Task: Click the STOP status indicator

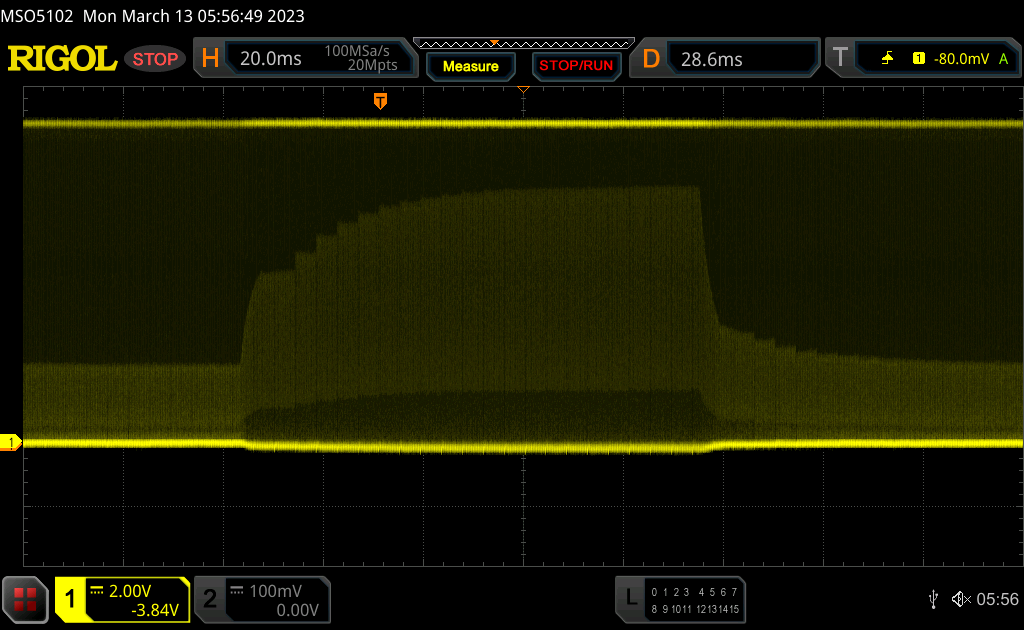Action: (155, 59)
